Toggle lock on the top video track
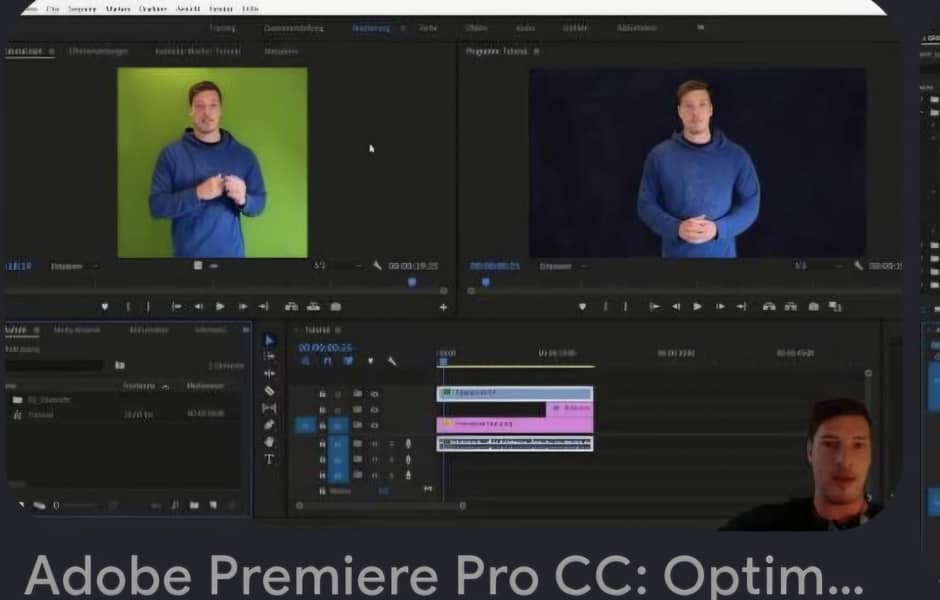 (323, 394)
